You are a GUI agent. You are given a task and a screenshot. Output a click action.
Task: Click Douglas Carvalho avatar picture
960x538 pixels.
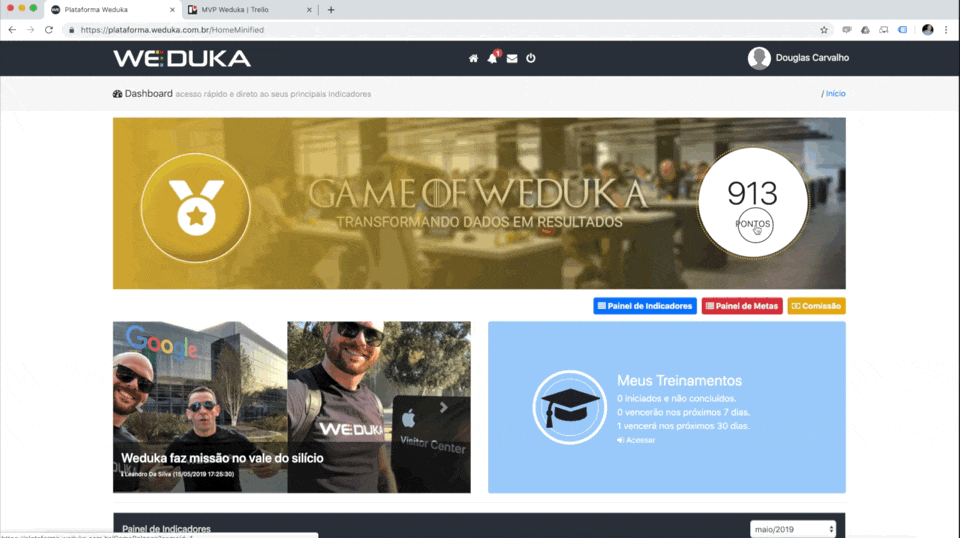pyautogui.click(x=759, y=58)
